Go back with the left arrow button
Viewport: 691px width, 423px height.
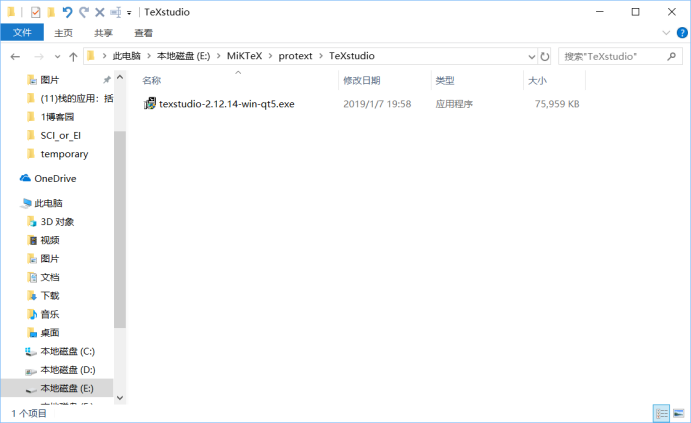(x=15, y=56)
